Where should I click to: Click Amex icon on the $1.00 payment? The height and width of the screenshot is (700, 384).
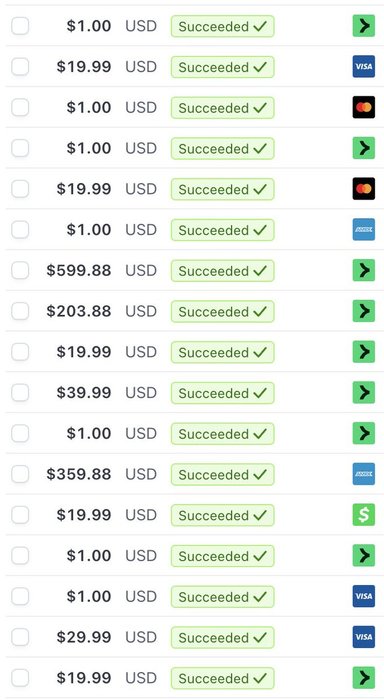pyautogui.click(x=363, y=229)
